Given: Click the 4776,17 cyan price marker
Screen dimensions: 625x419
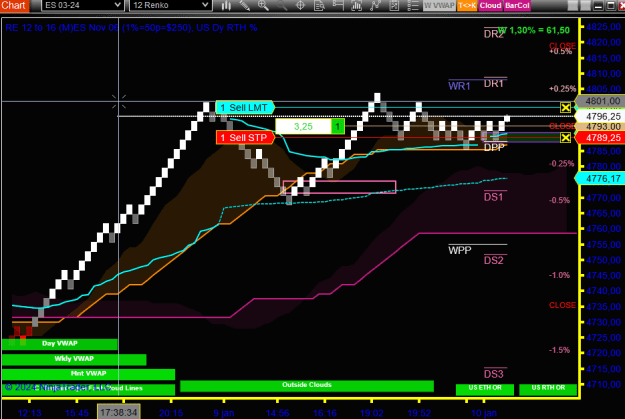Looking at the screenshot, I should point(602,178).
